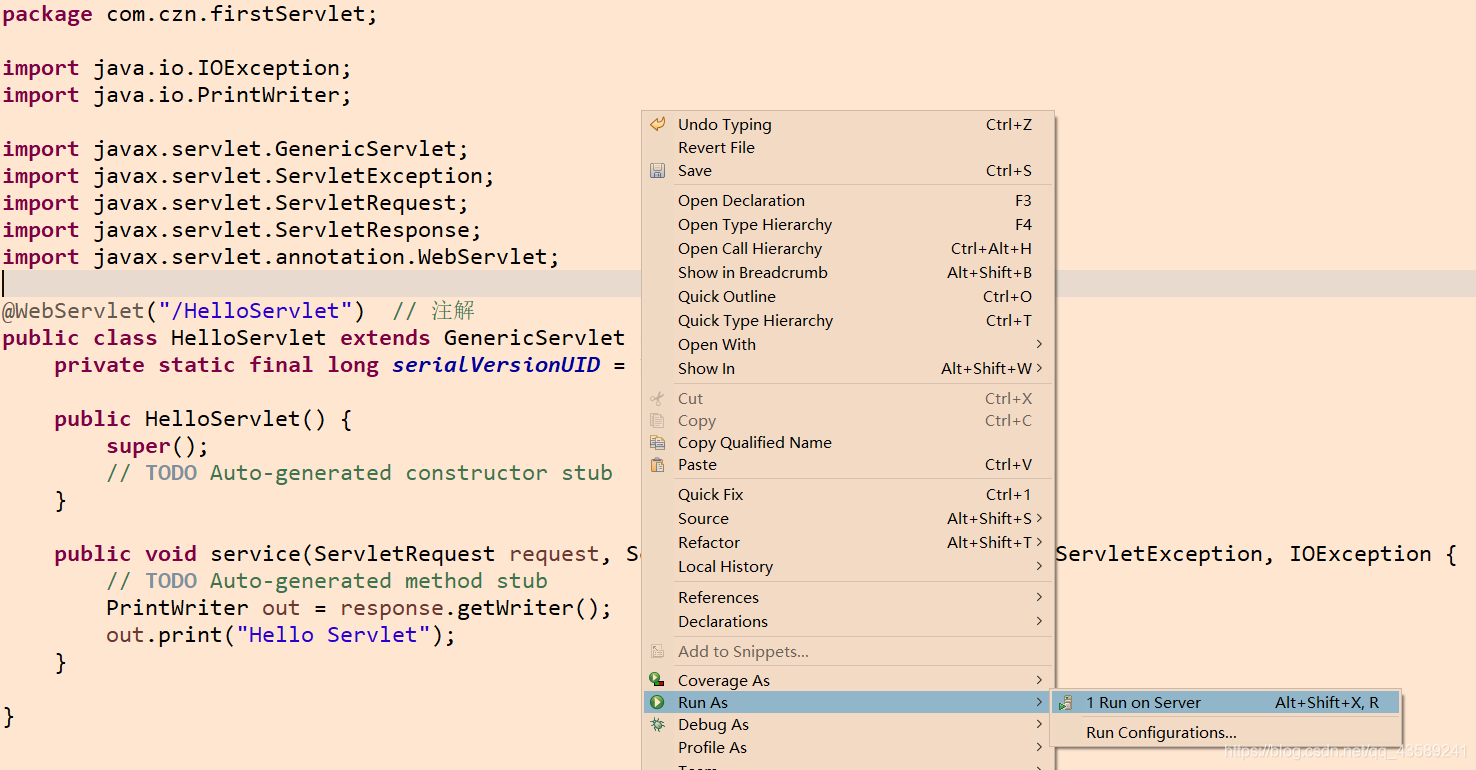Click the public HelloServlet() constructor declaration

click(203, 420)
